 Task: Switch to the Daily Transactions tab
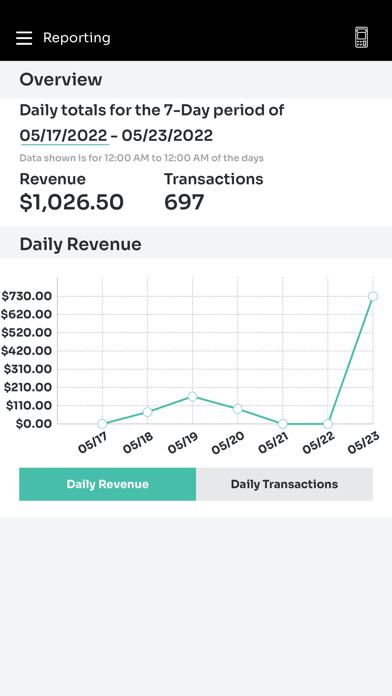[x=284, y=484]
